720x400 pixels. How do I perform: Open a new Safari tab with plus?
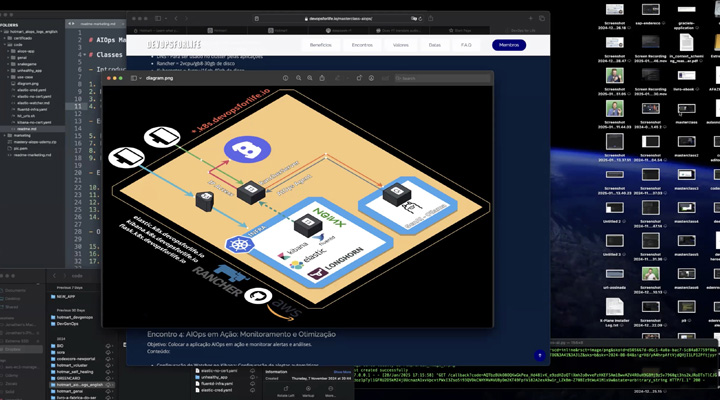(x=530, y=18)
